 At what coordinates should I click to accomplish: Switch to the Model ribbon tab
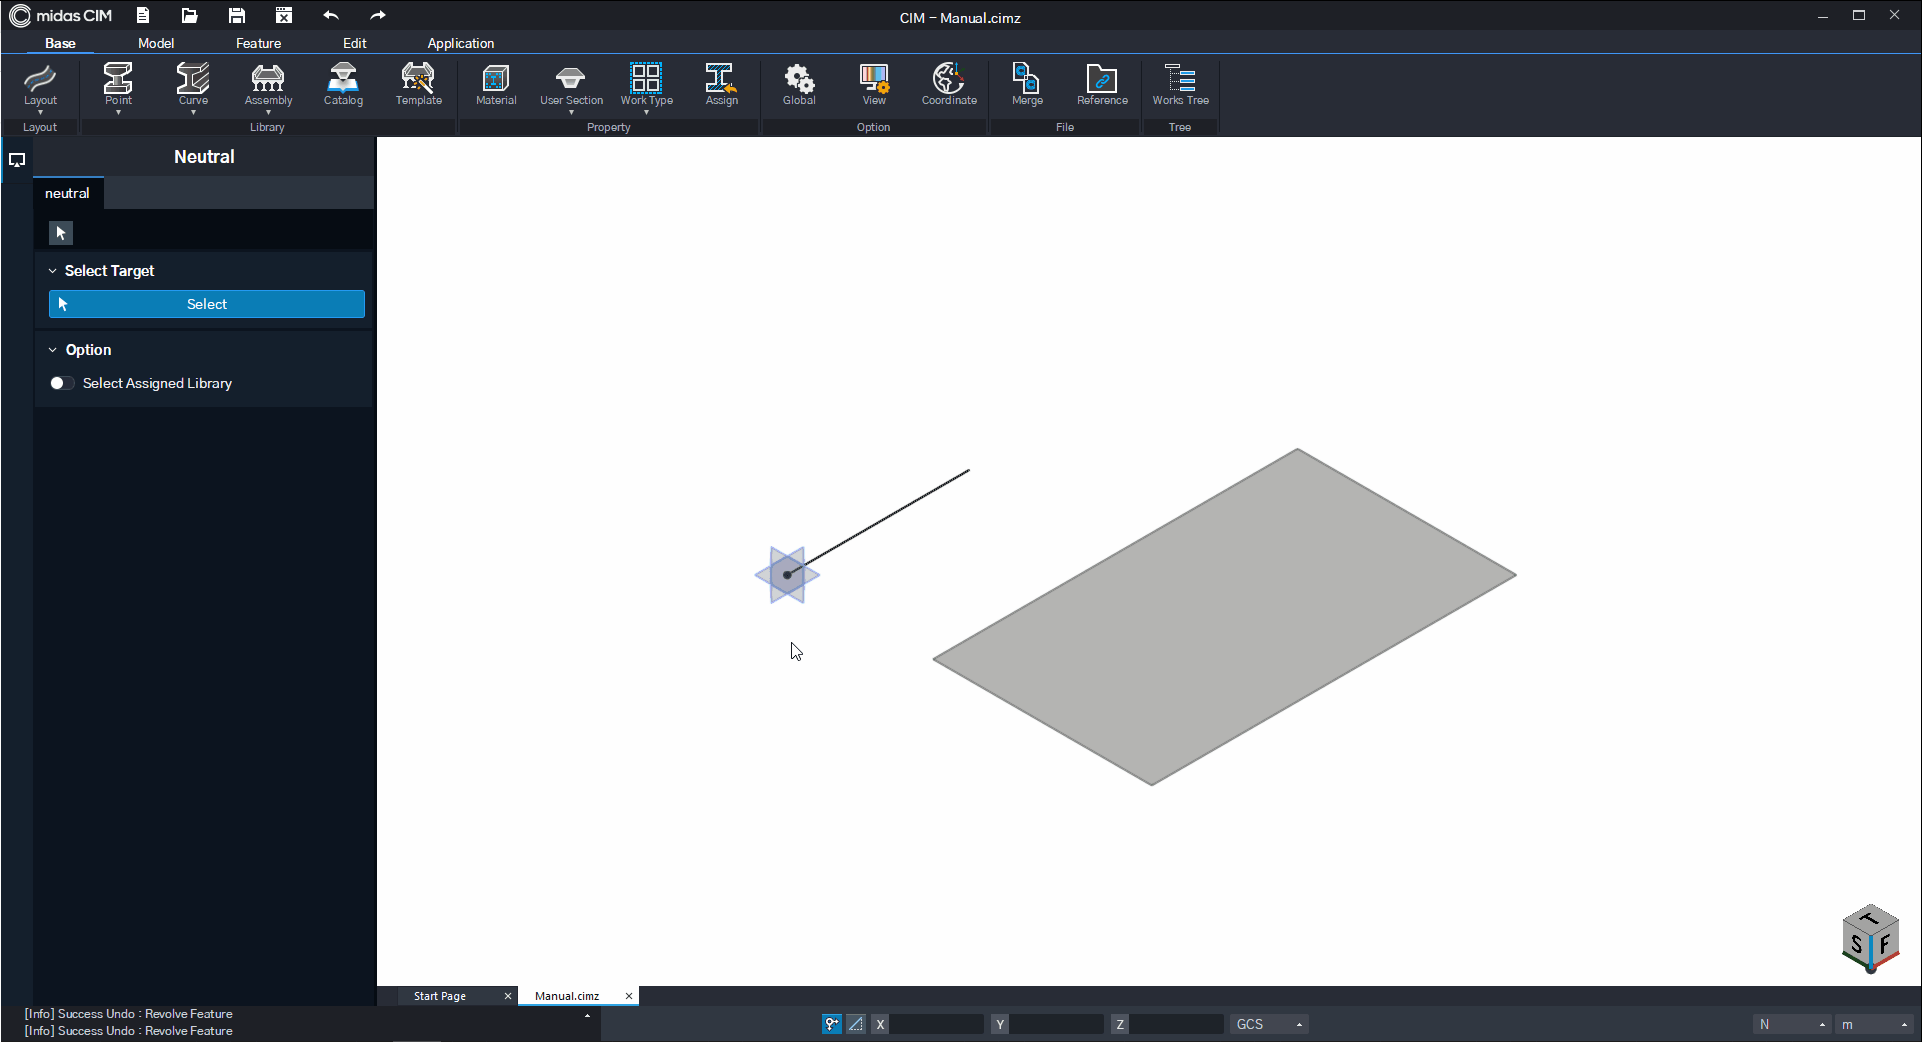point(156,43)
